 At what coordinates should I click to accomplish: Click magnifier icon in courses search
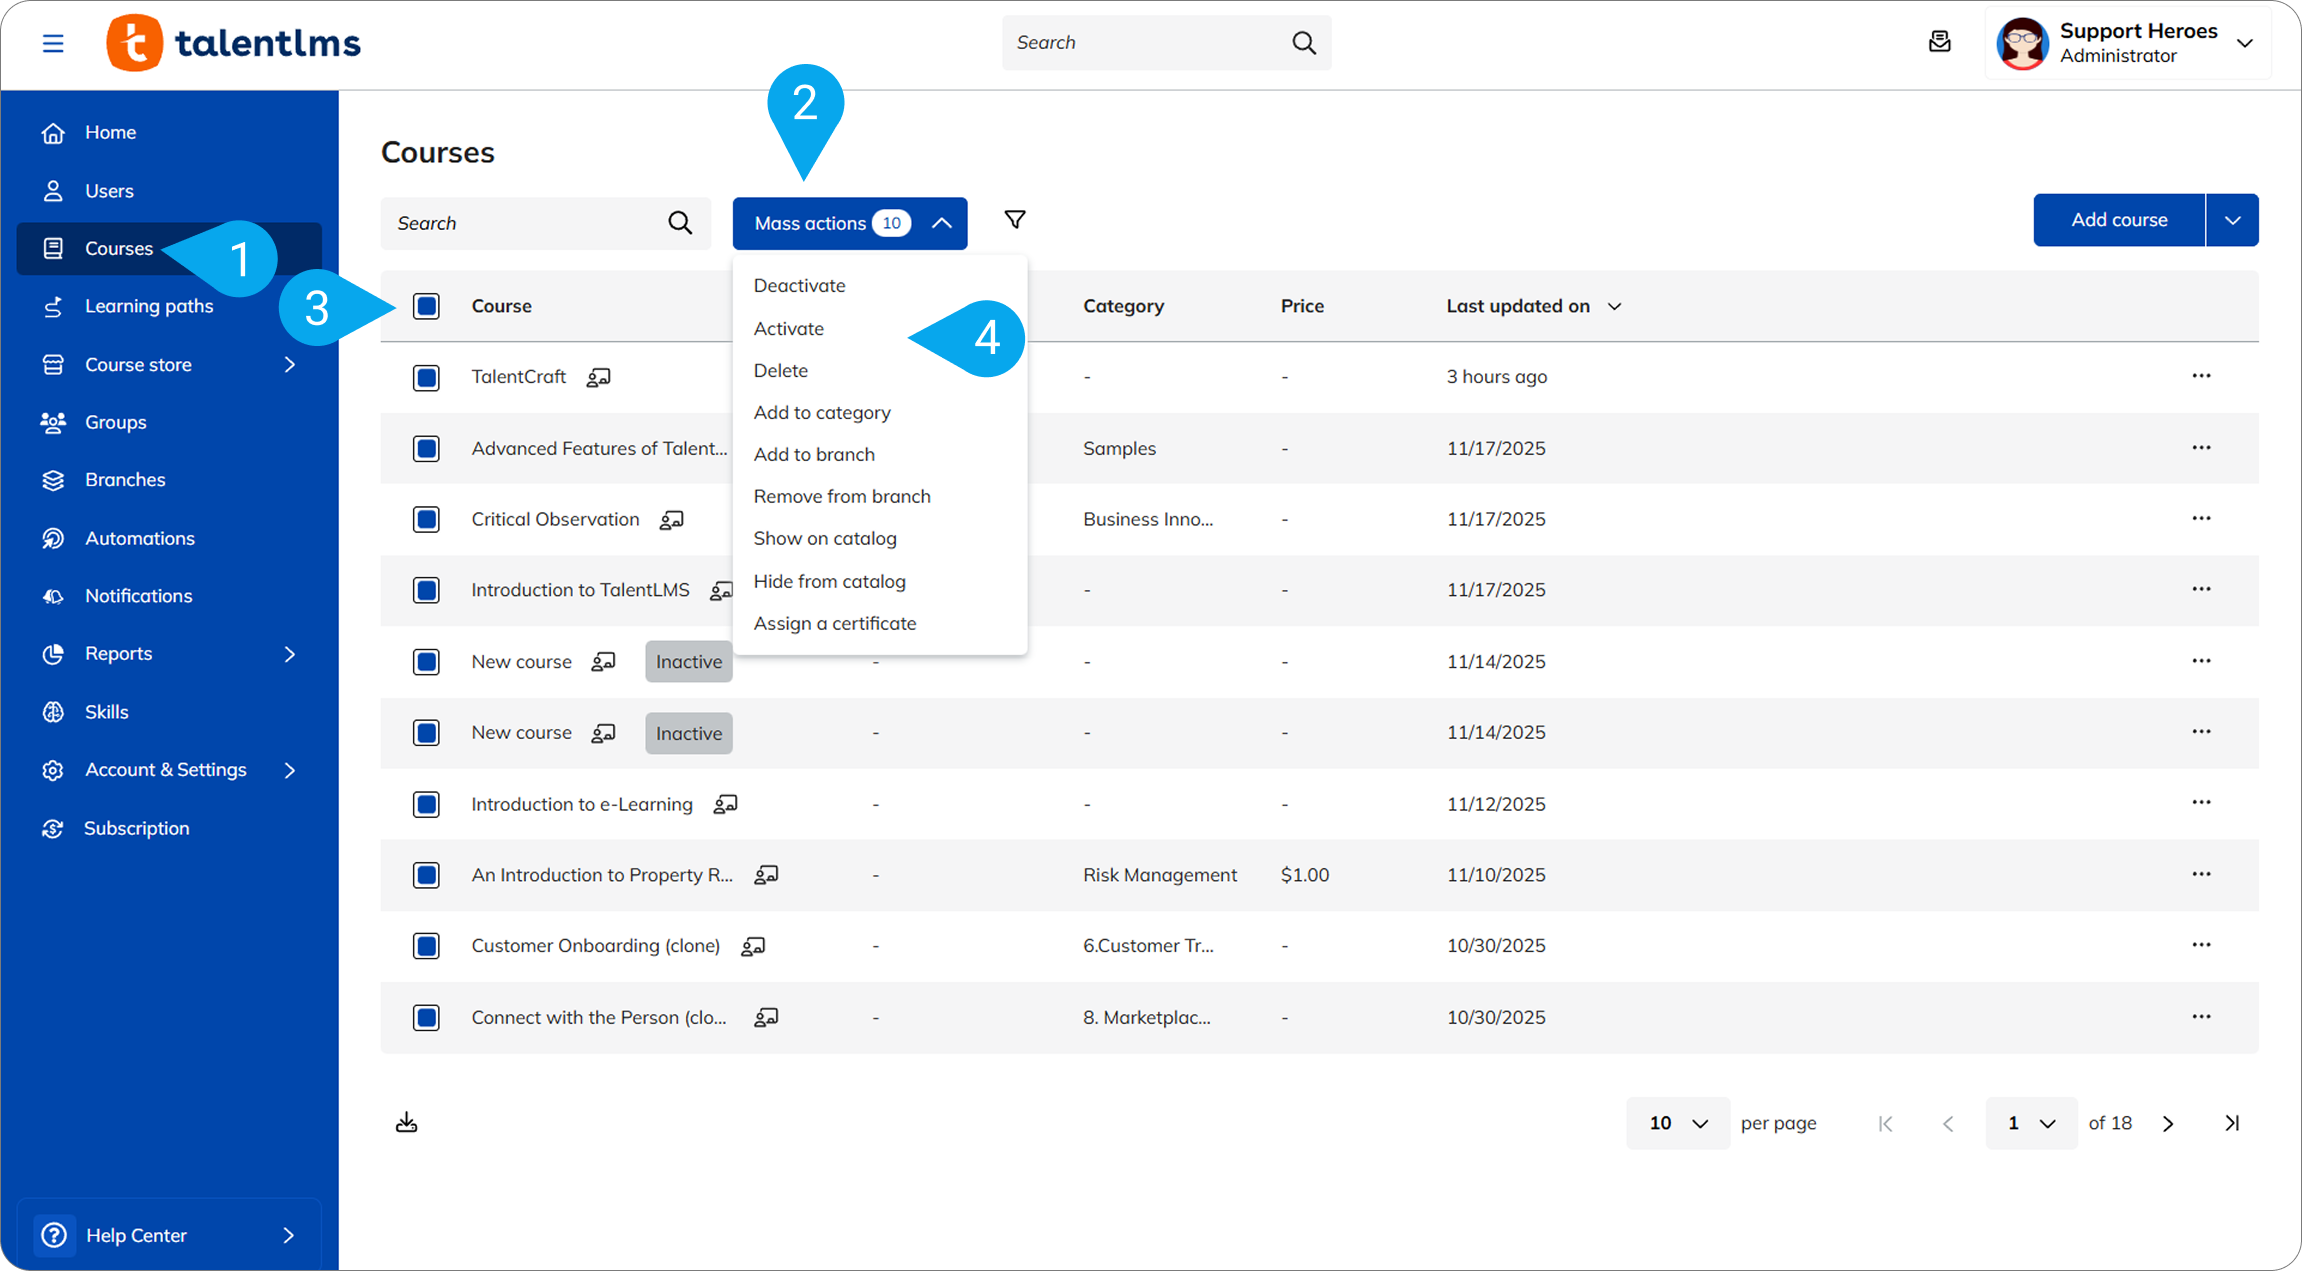[x=680, y=223]
